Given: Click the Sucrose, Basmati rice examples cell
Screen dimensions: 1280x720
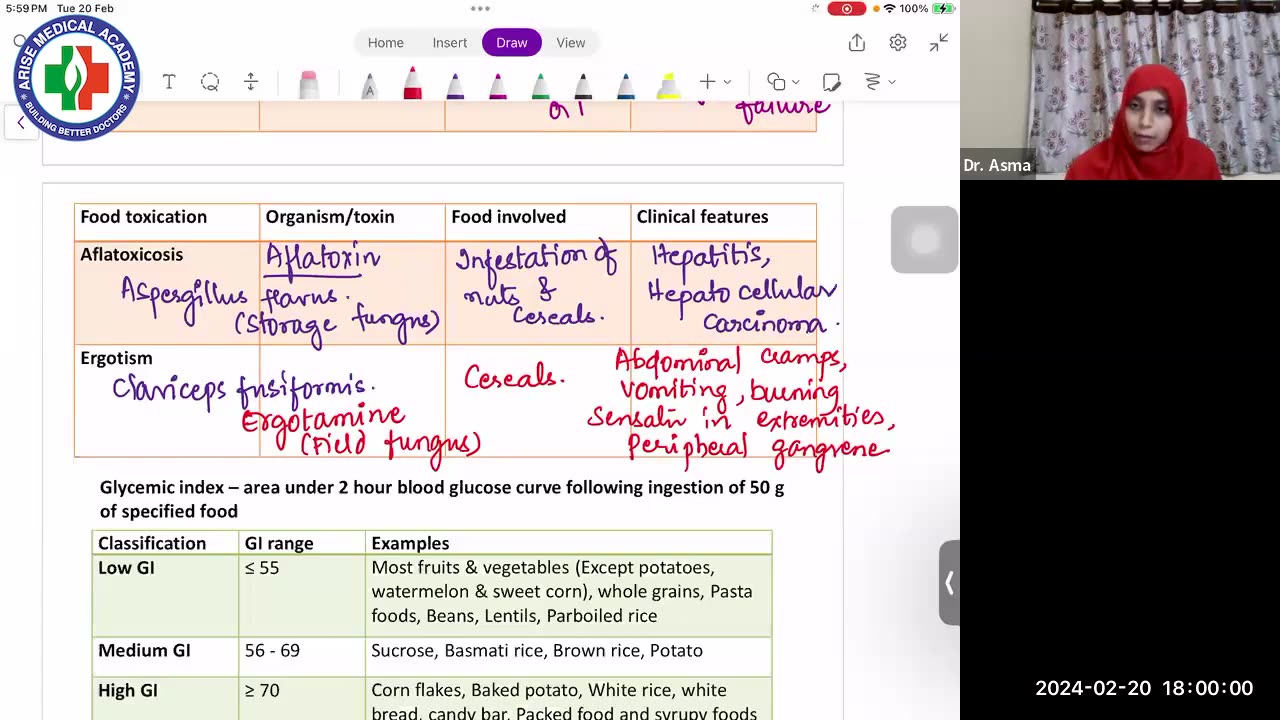Looking at the screenshot, I should [568, 656].
